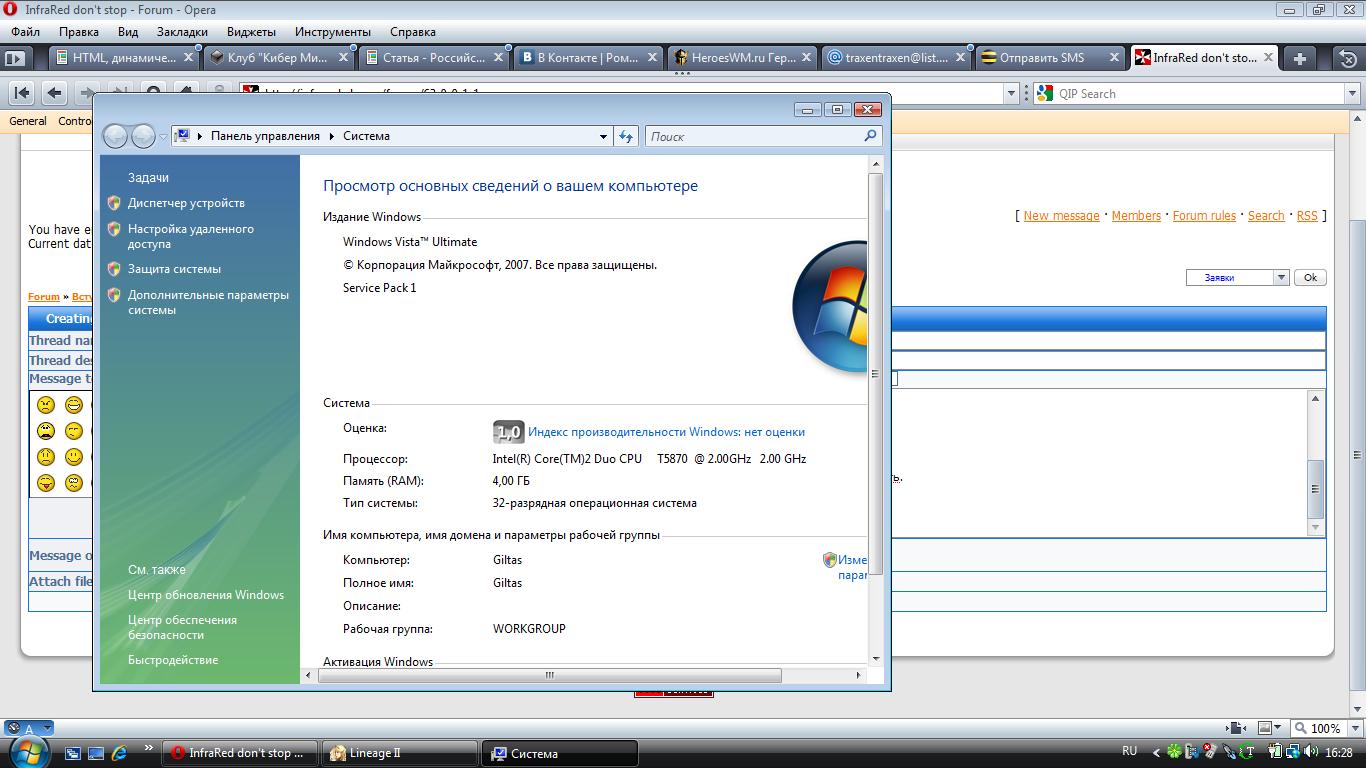This screenshot has width=1366, height=768.
Task: Insert the plain happy smiley emoticon
Action: pos(74,457)
